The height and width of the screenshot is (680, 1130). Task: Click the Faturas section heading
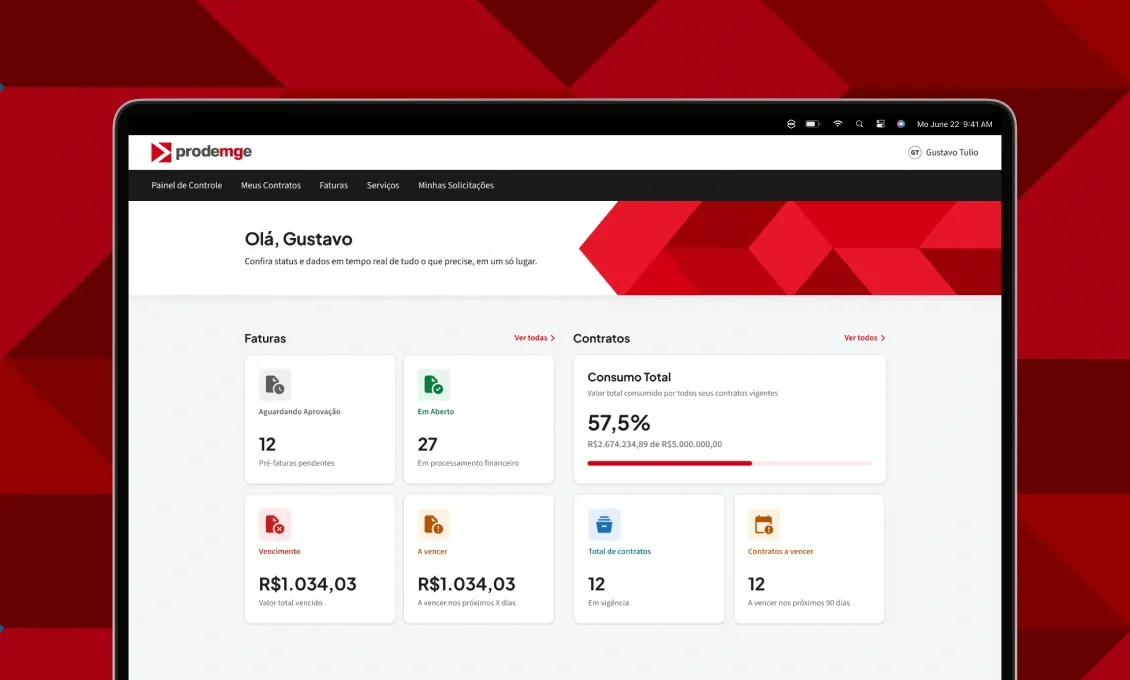265,339
